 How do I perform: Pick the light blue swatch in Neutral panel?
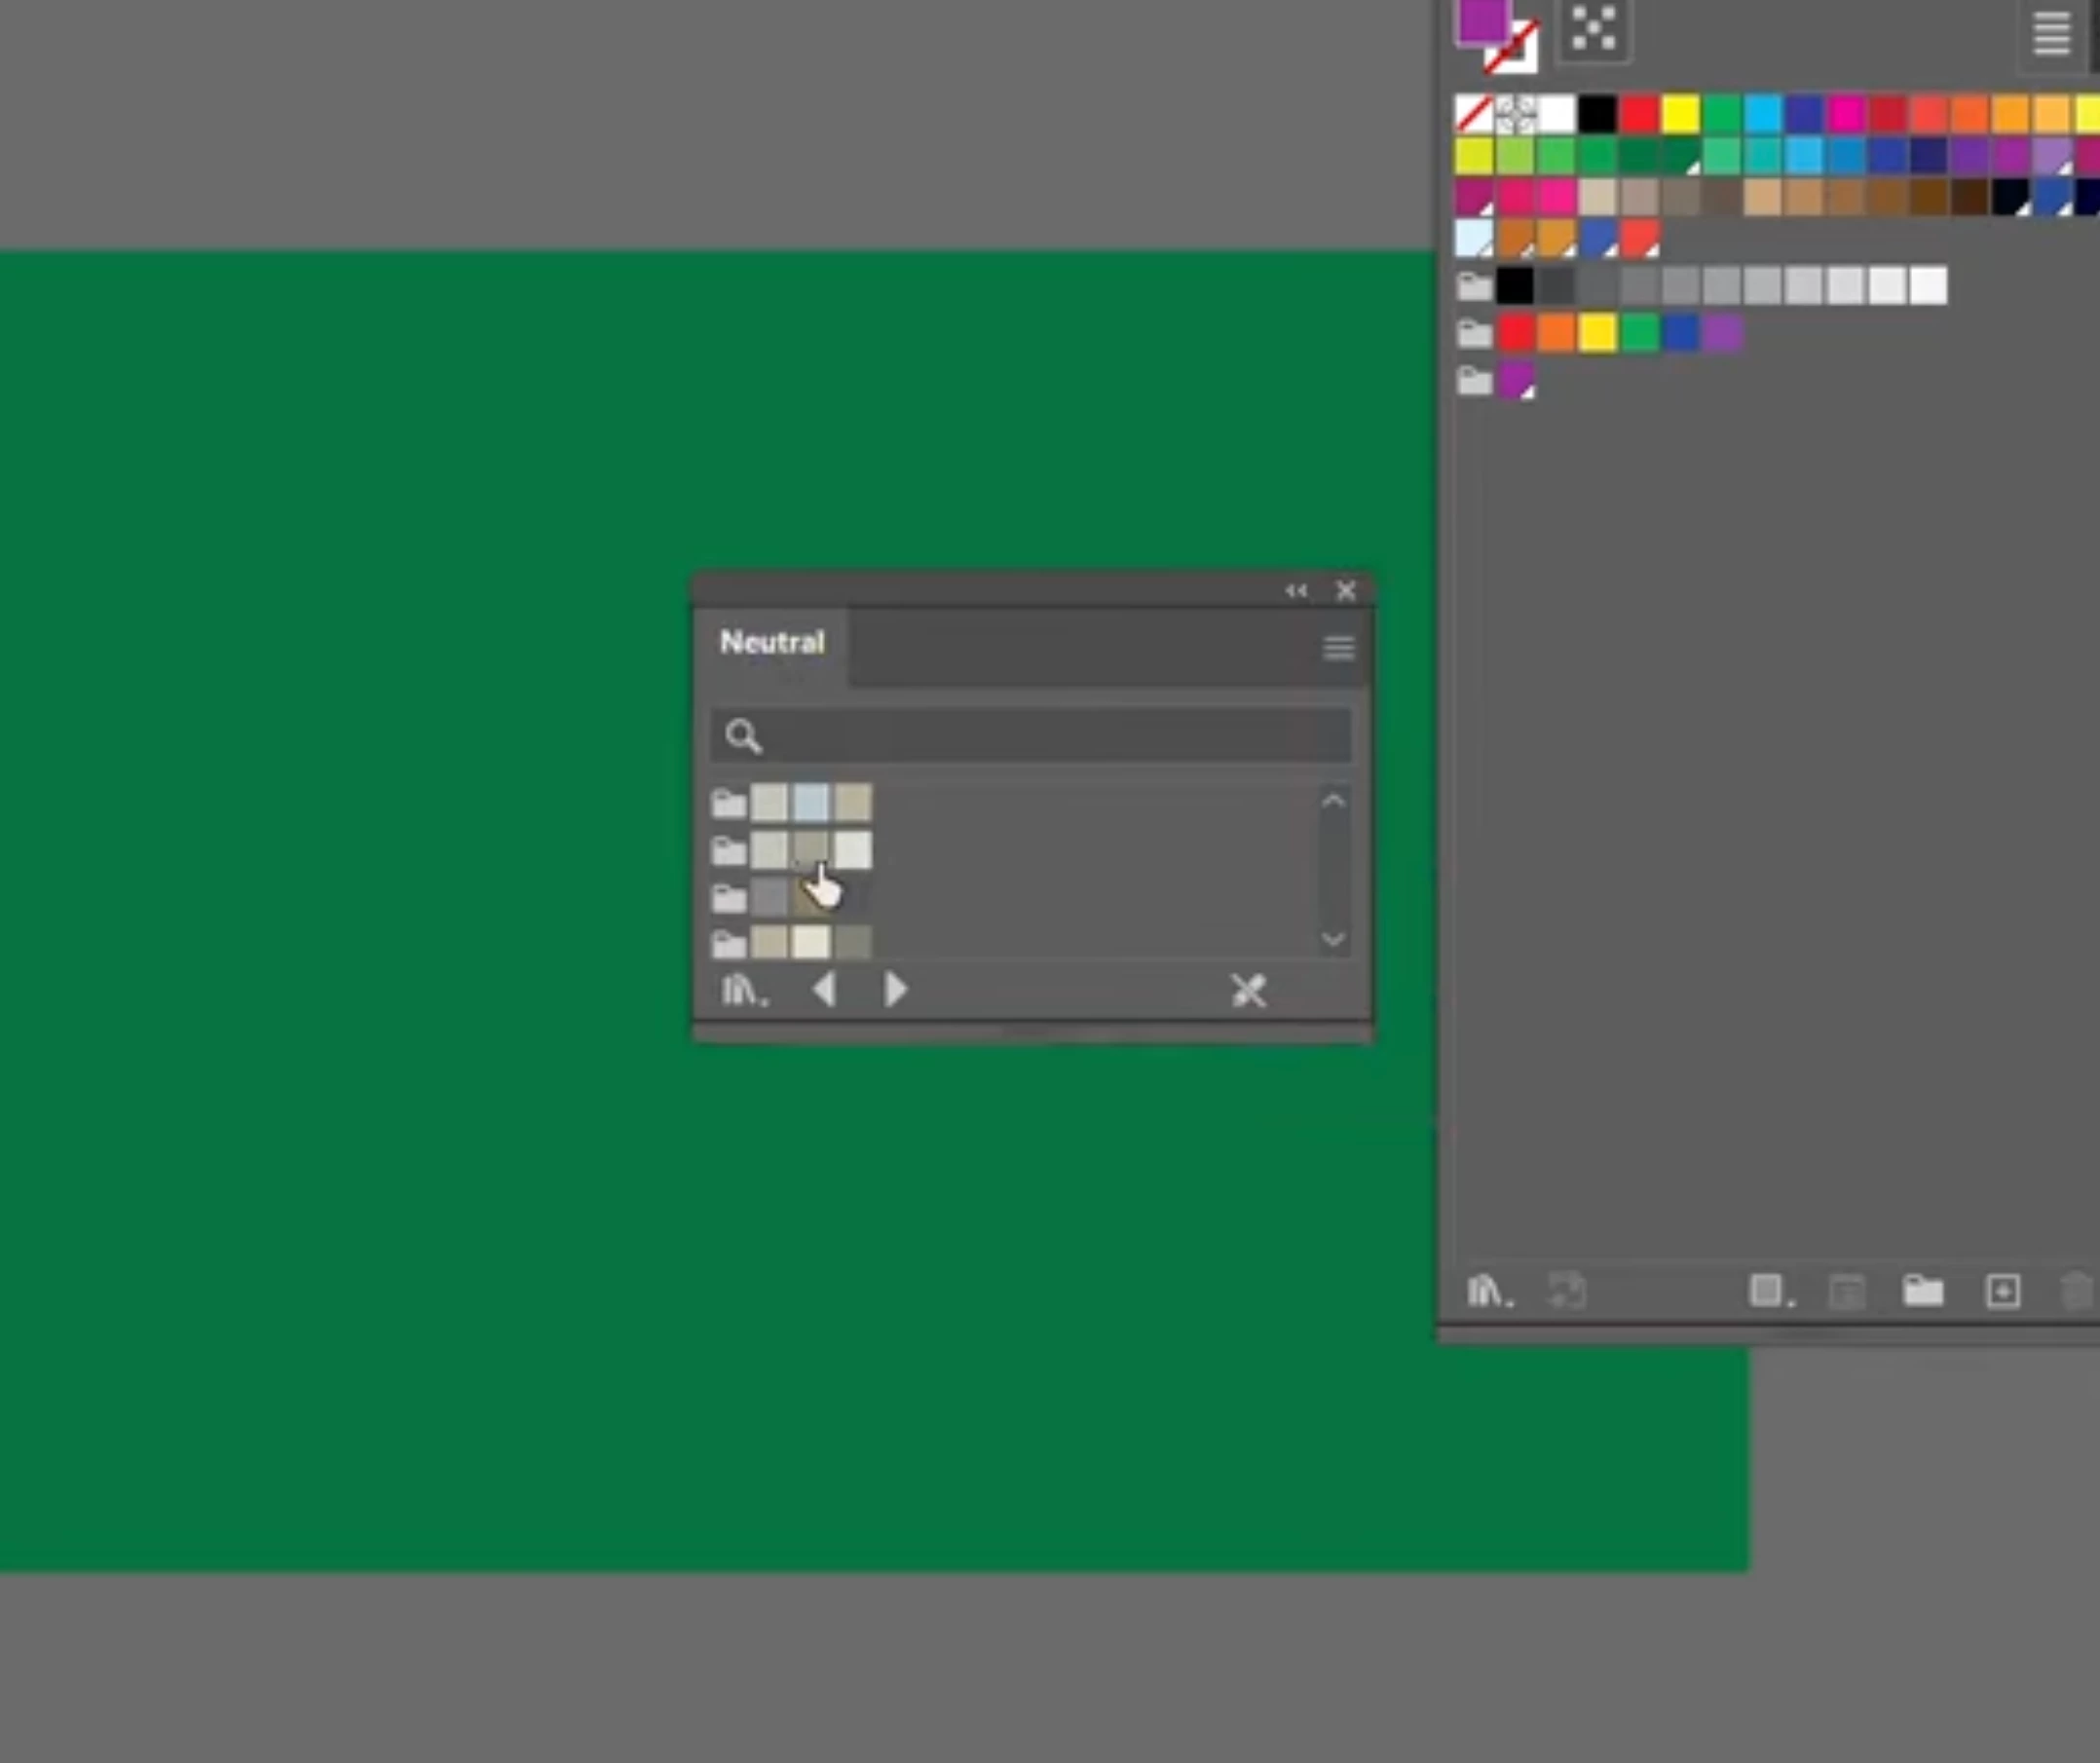(x=811, y=803)
